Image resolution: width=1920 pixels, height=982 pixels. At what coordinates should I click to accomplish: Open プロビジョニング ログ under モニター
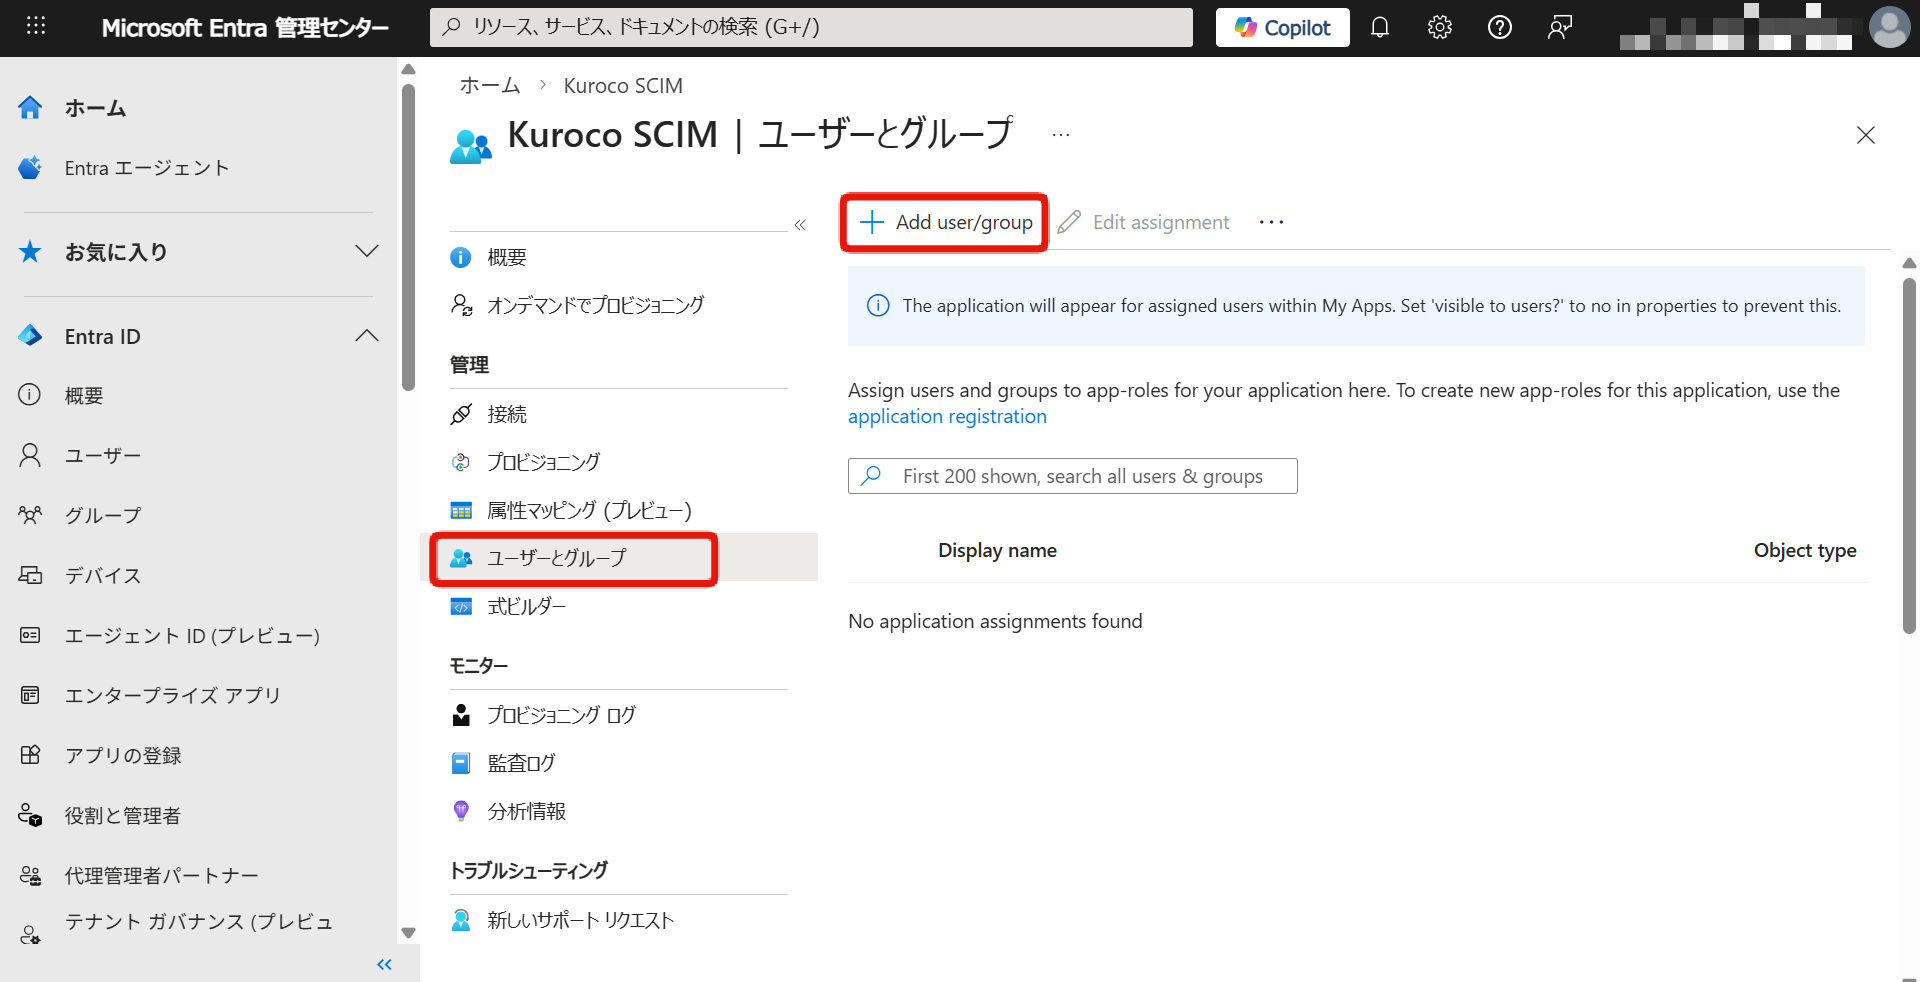click(560, 714)
